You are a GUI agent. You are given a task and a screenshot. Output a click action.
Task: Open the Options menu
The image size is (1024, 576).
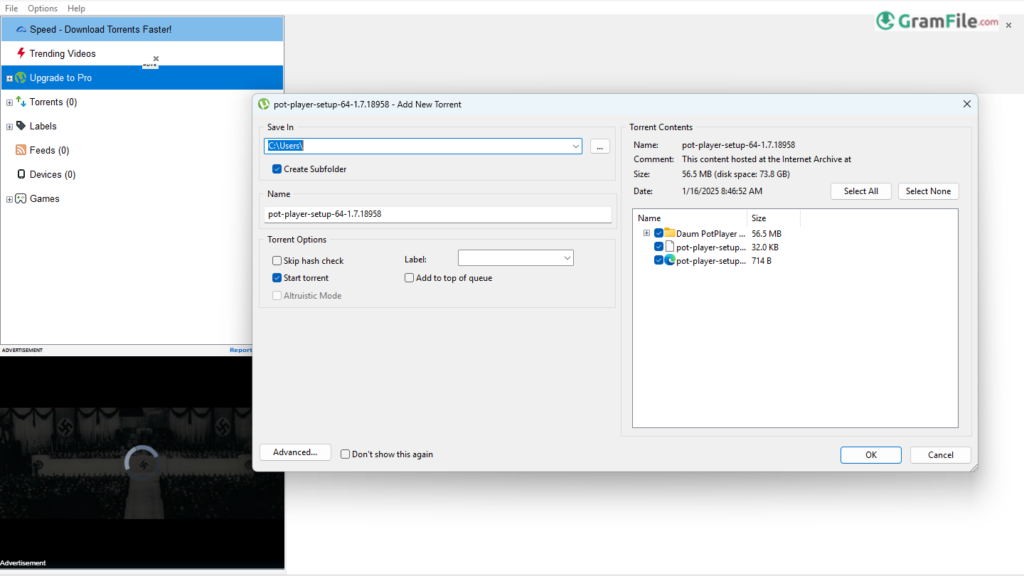click(x=42, y=8)
